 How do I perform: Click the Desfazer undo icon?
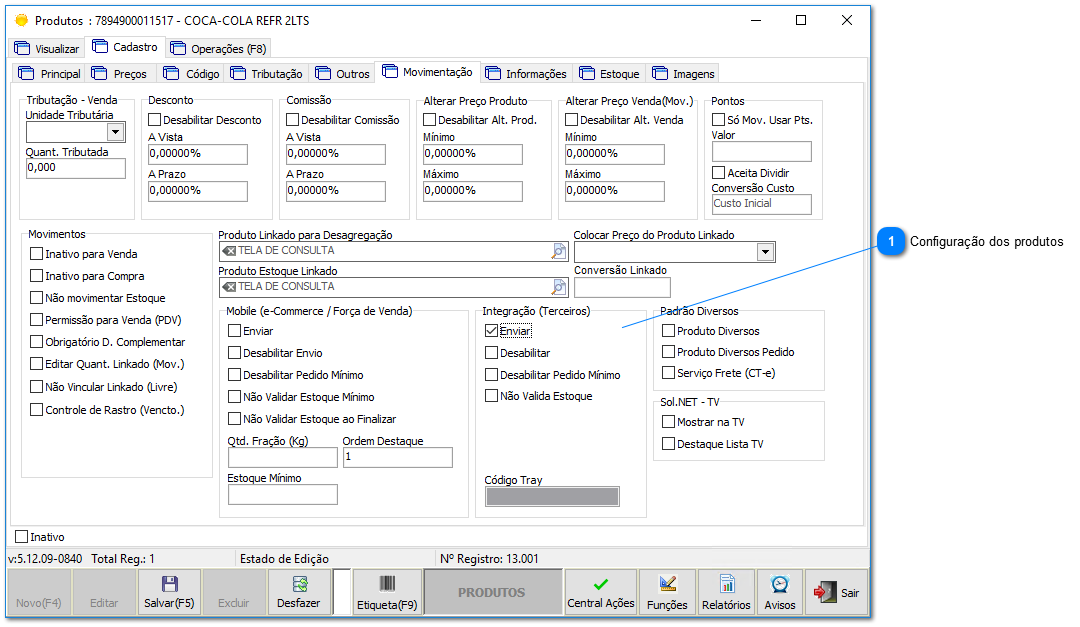(x=298, y=585)
